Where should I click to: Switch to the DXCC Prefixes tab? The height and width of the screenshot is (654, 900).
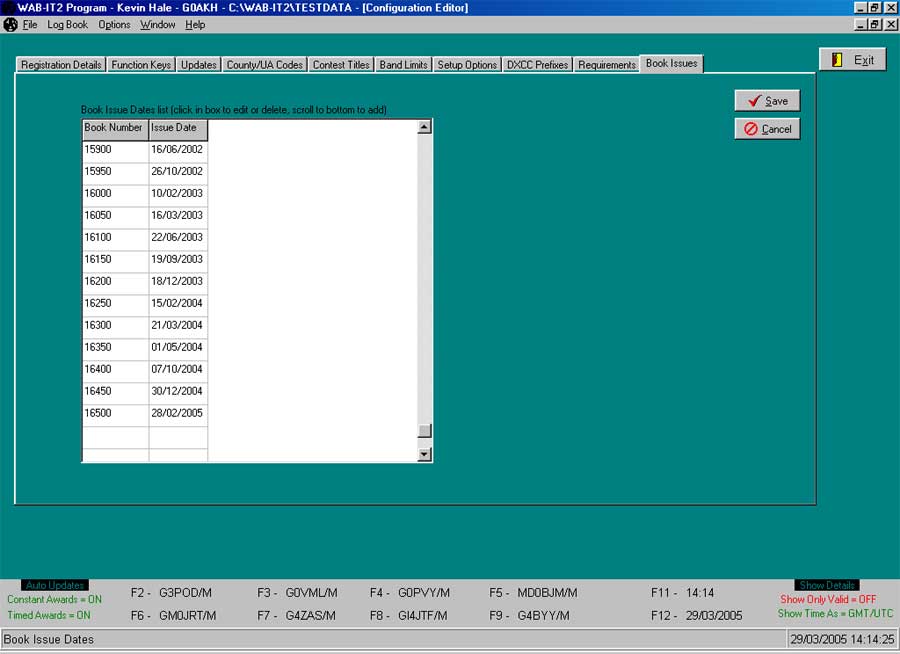[537, 63]
